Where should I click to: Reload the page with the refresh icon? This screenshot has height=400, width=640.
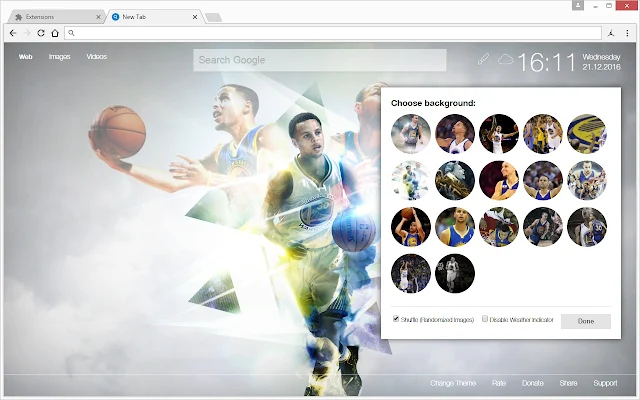coord(41,33)
